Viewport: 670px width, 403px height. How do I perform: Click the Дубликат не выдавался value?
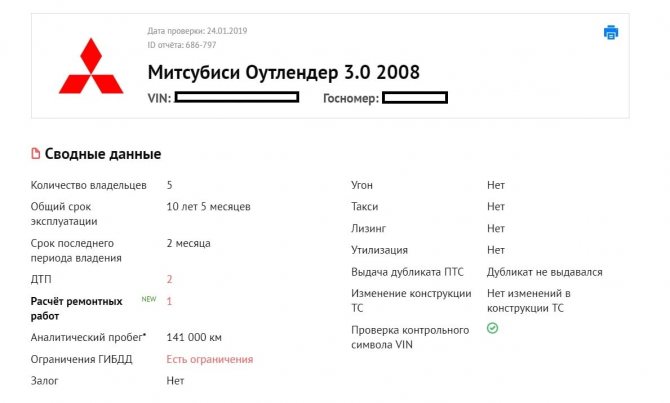(544, 272)
